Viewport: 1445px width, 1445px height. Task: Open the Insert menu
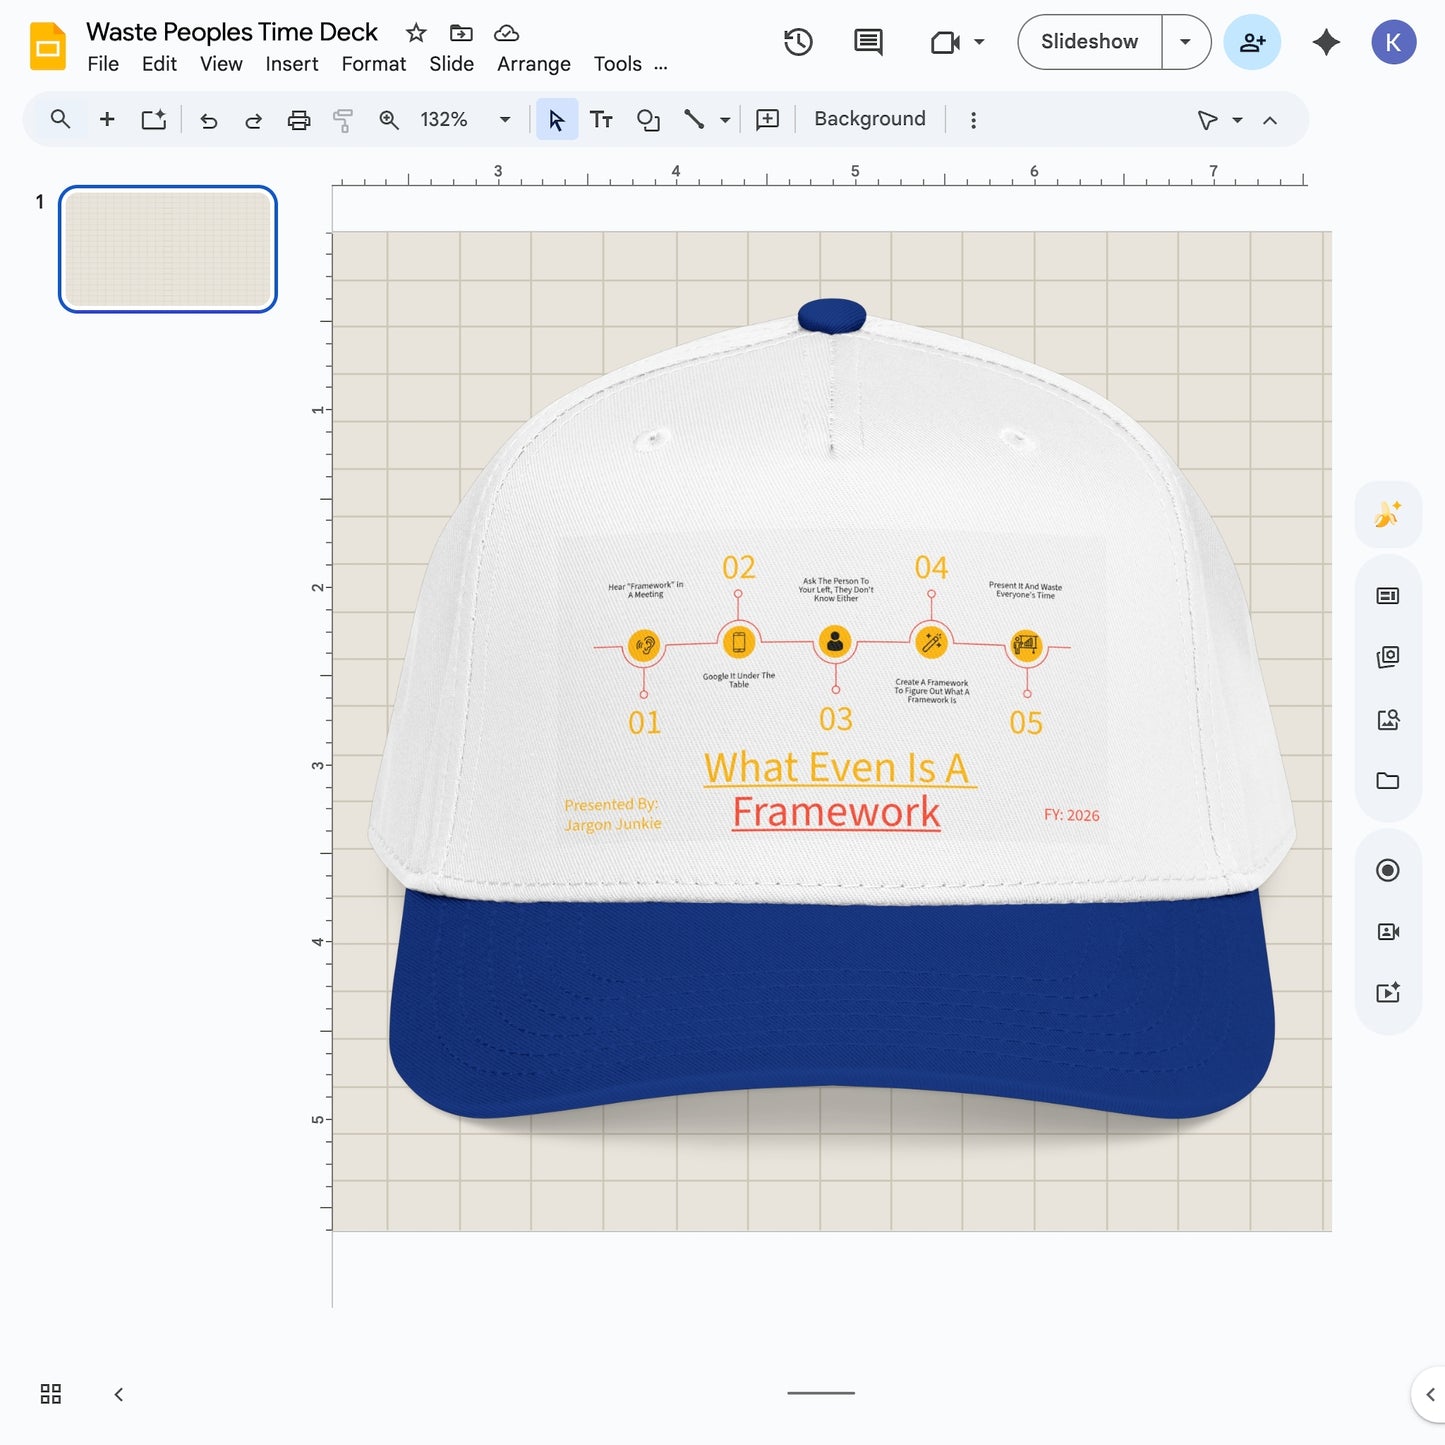tap(291, 64)
